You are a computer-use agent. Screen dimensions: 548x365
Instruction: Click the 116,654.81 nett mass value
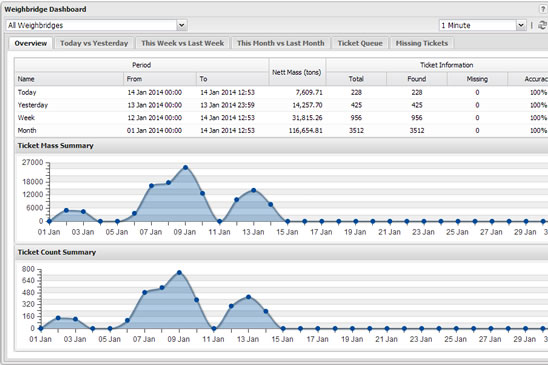pos(305,130)
